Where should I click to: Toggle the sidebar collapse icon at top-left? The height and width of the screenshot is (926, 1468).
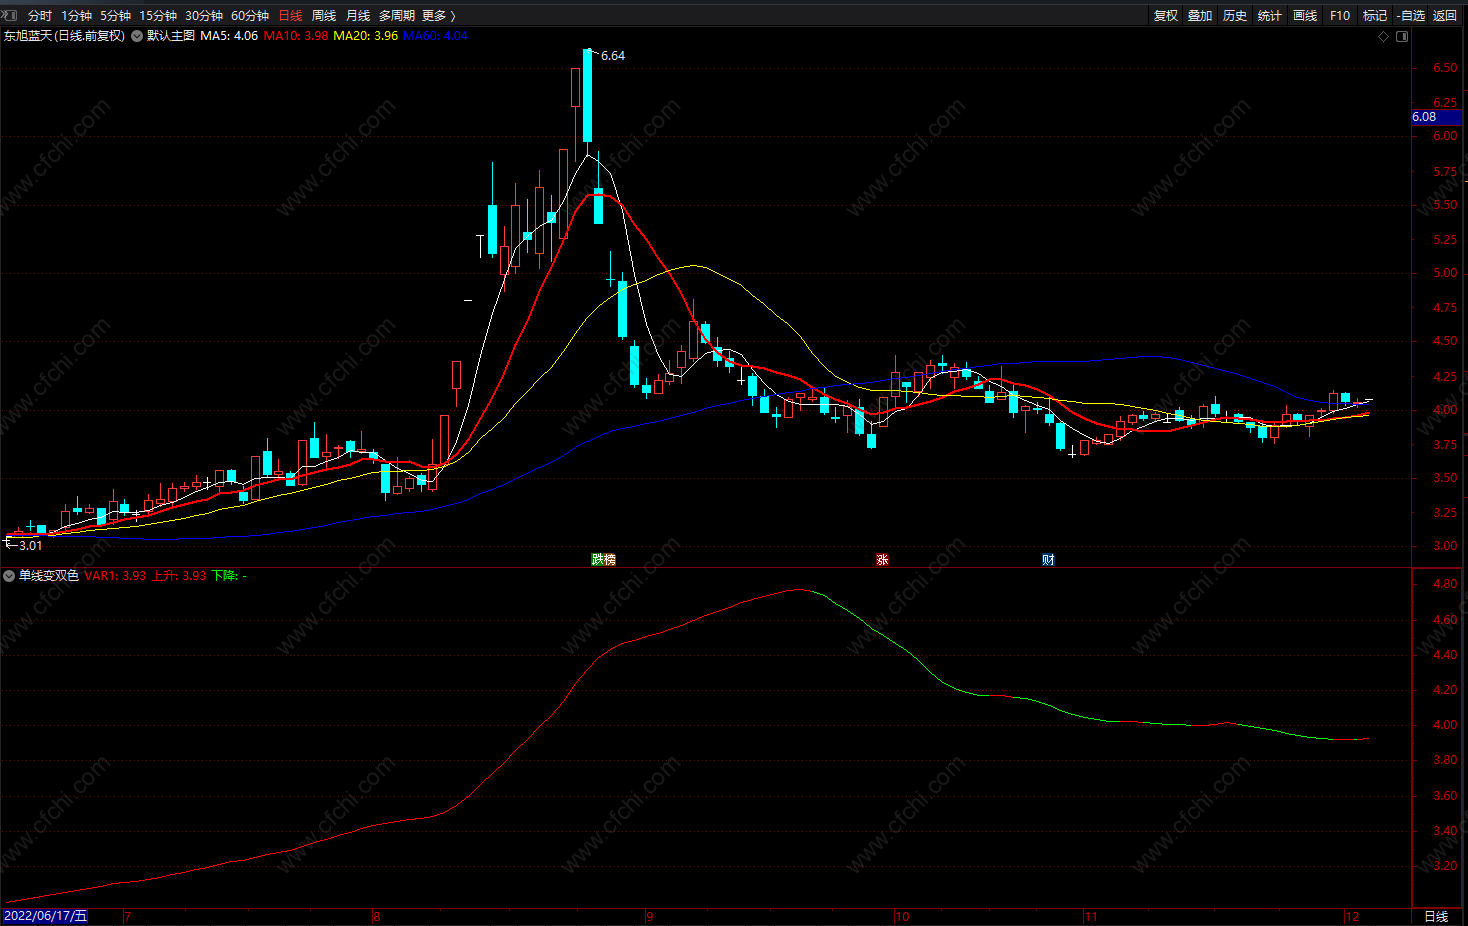(10, 15)
